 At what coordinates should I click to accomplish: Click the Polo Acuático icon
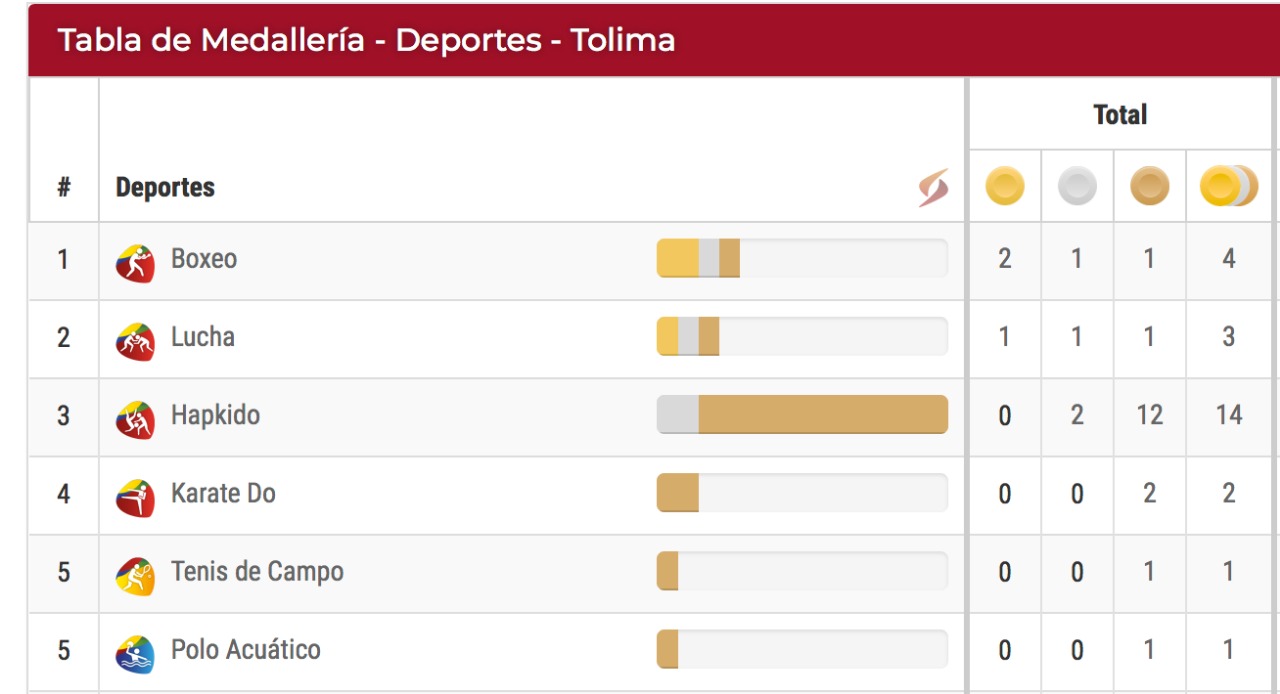tap(135, 654)
